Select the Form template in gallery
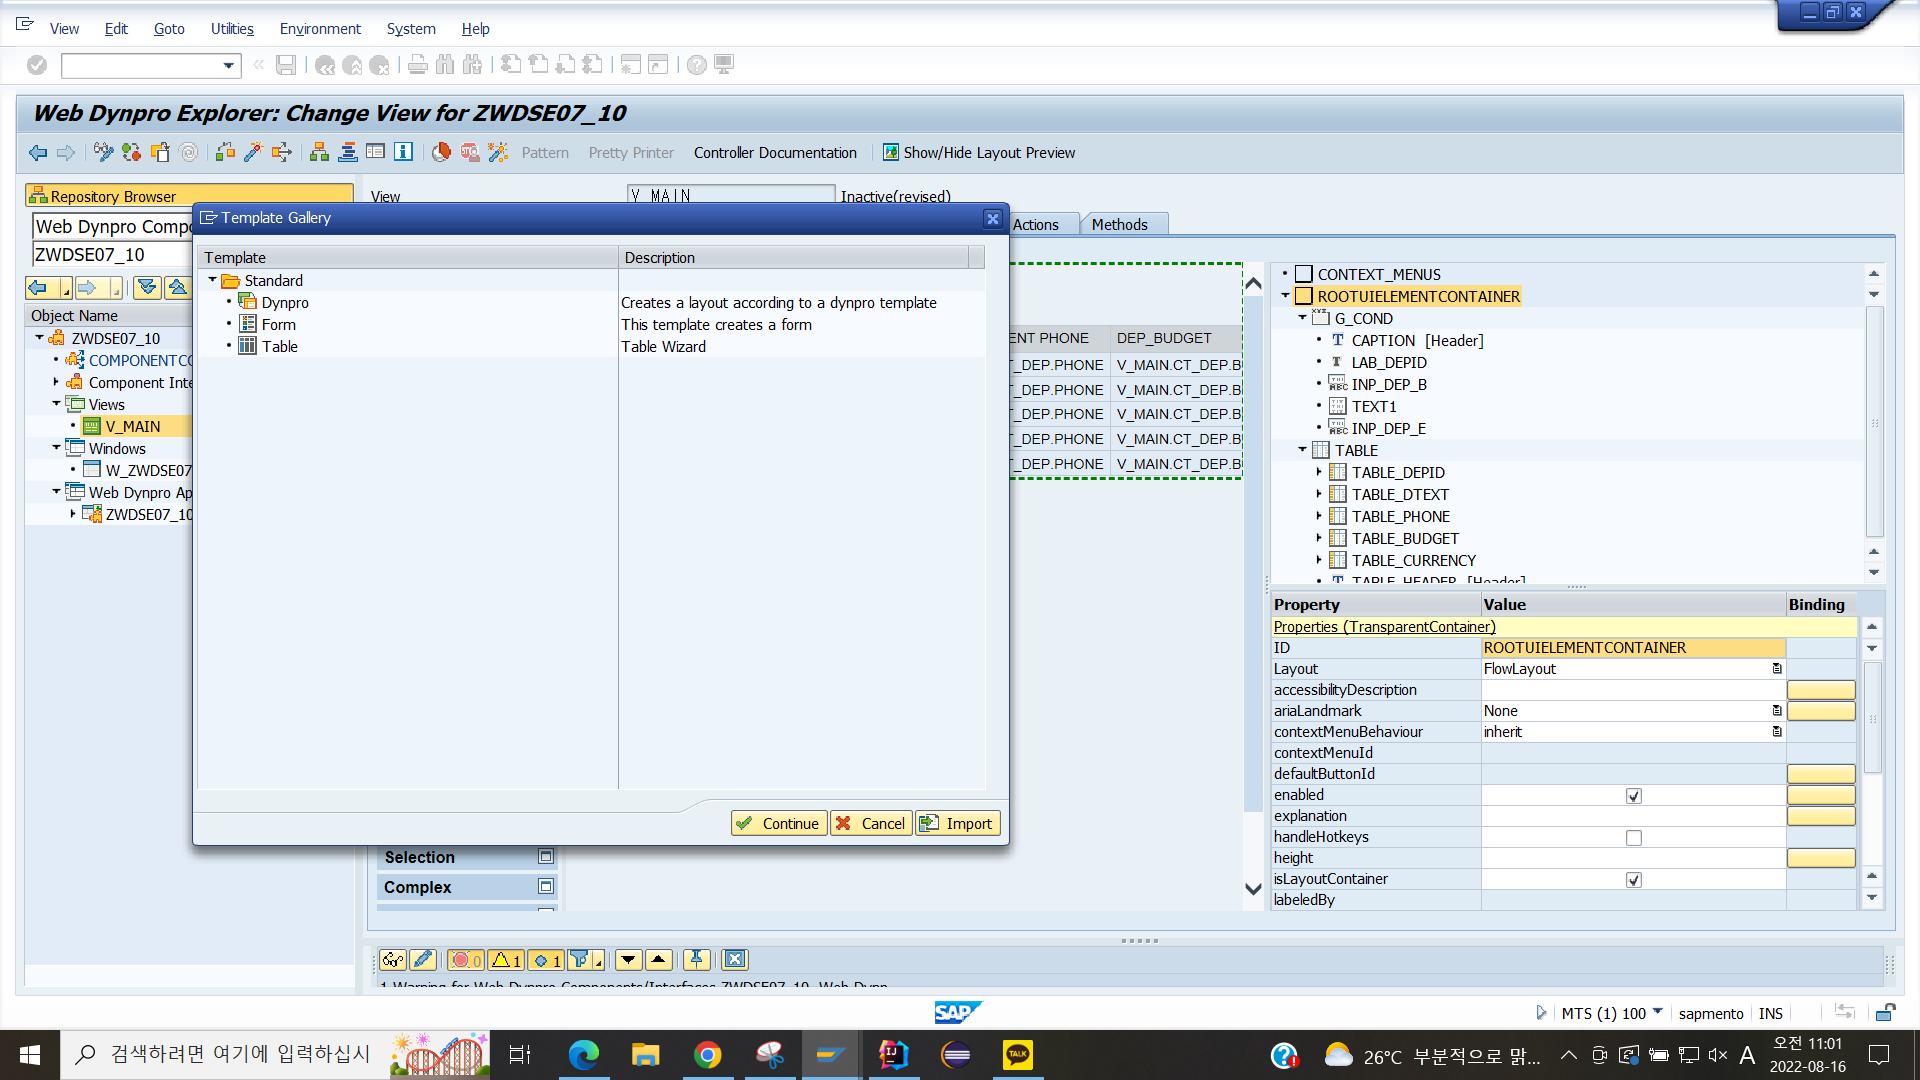The image size is (1920, 1080). pos(278,325)
